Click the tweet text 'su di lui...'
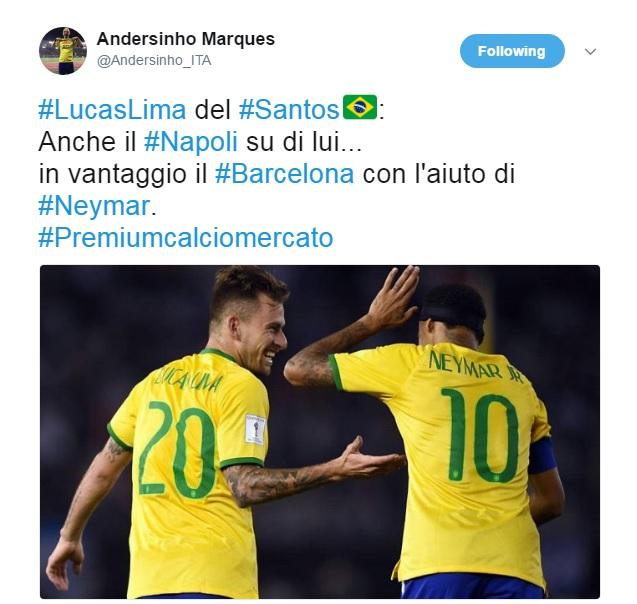 [x=304, y=142]
